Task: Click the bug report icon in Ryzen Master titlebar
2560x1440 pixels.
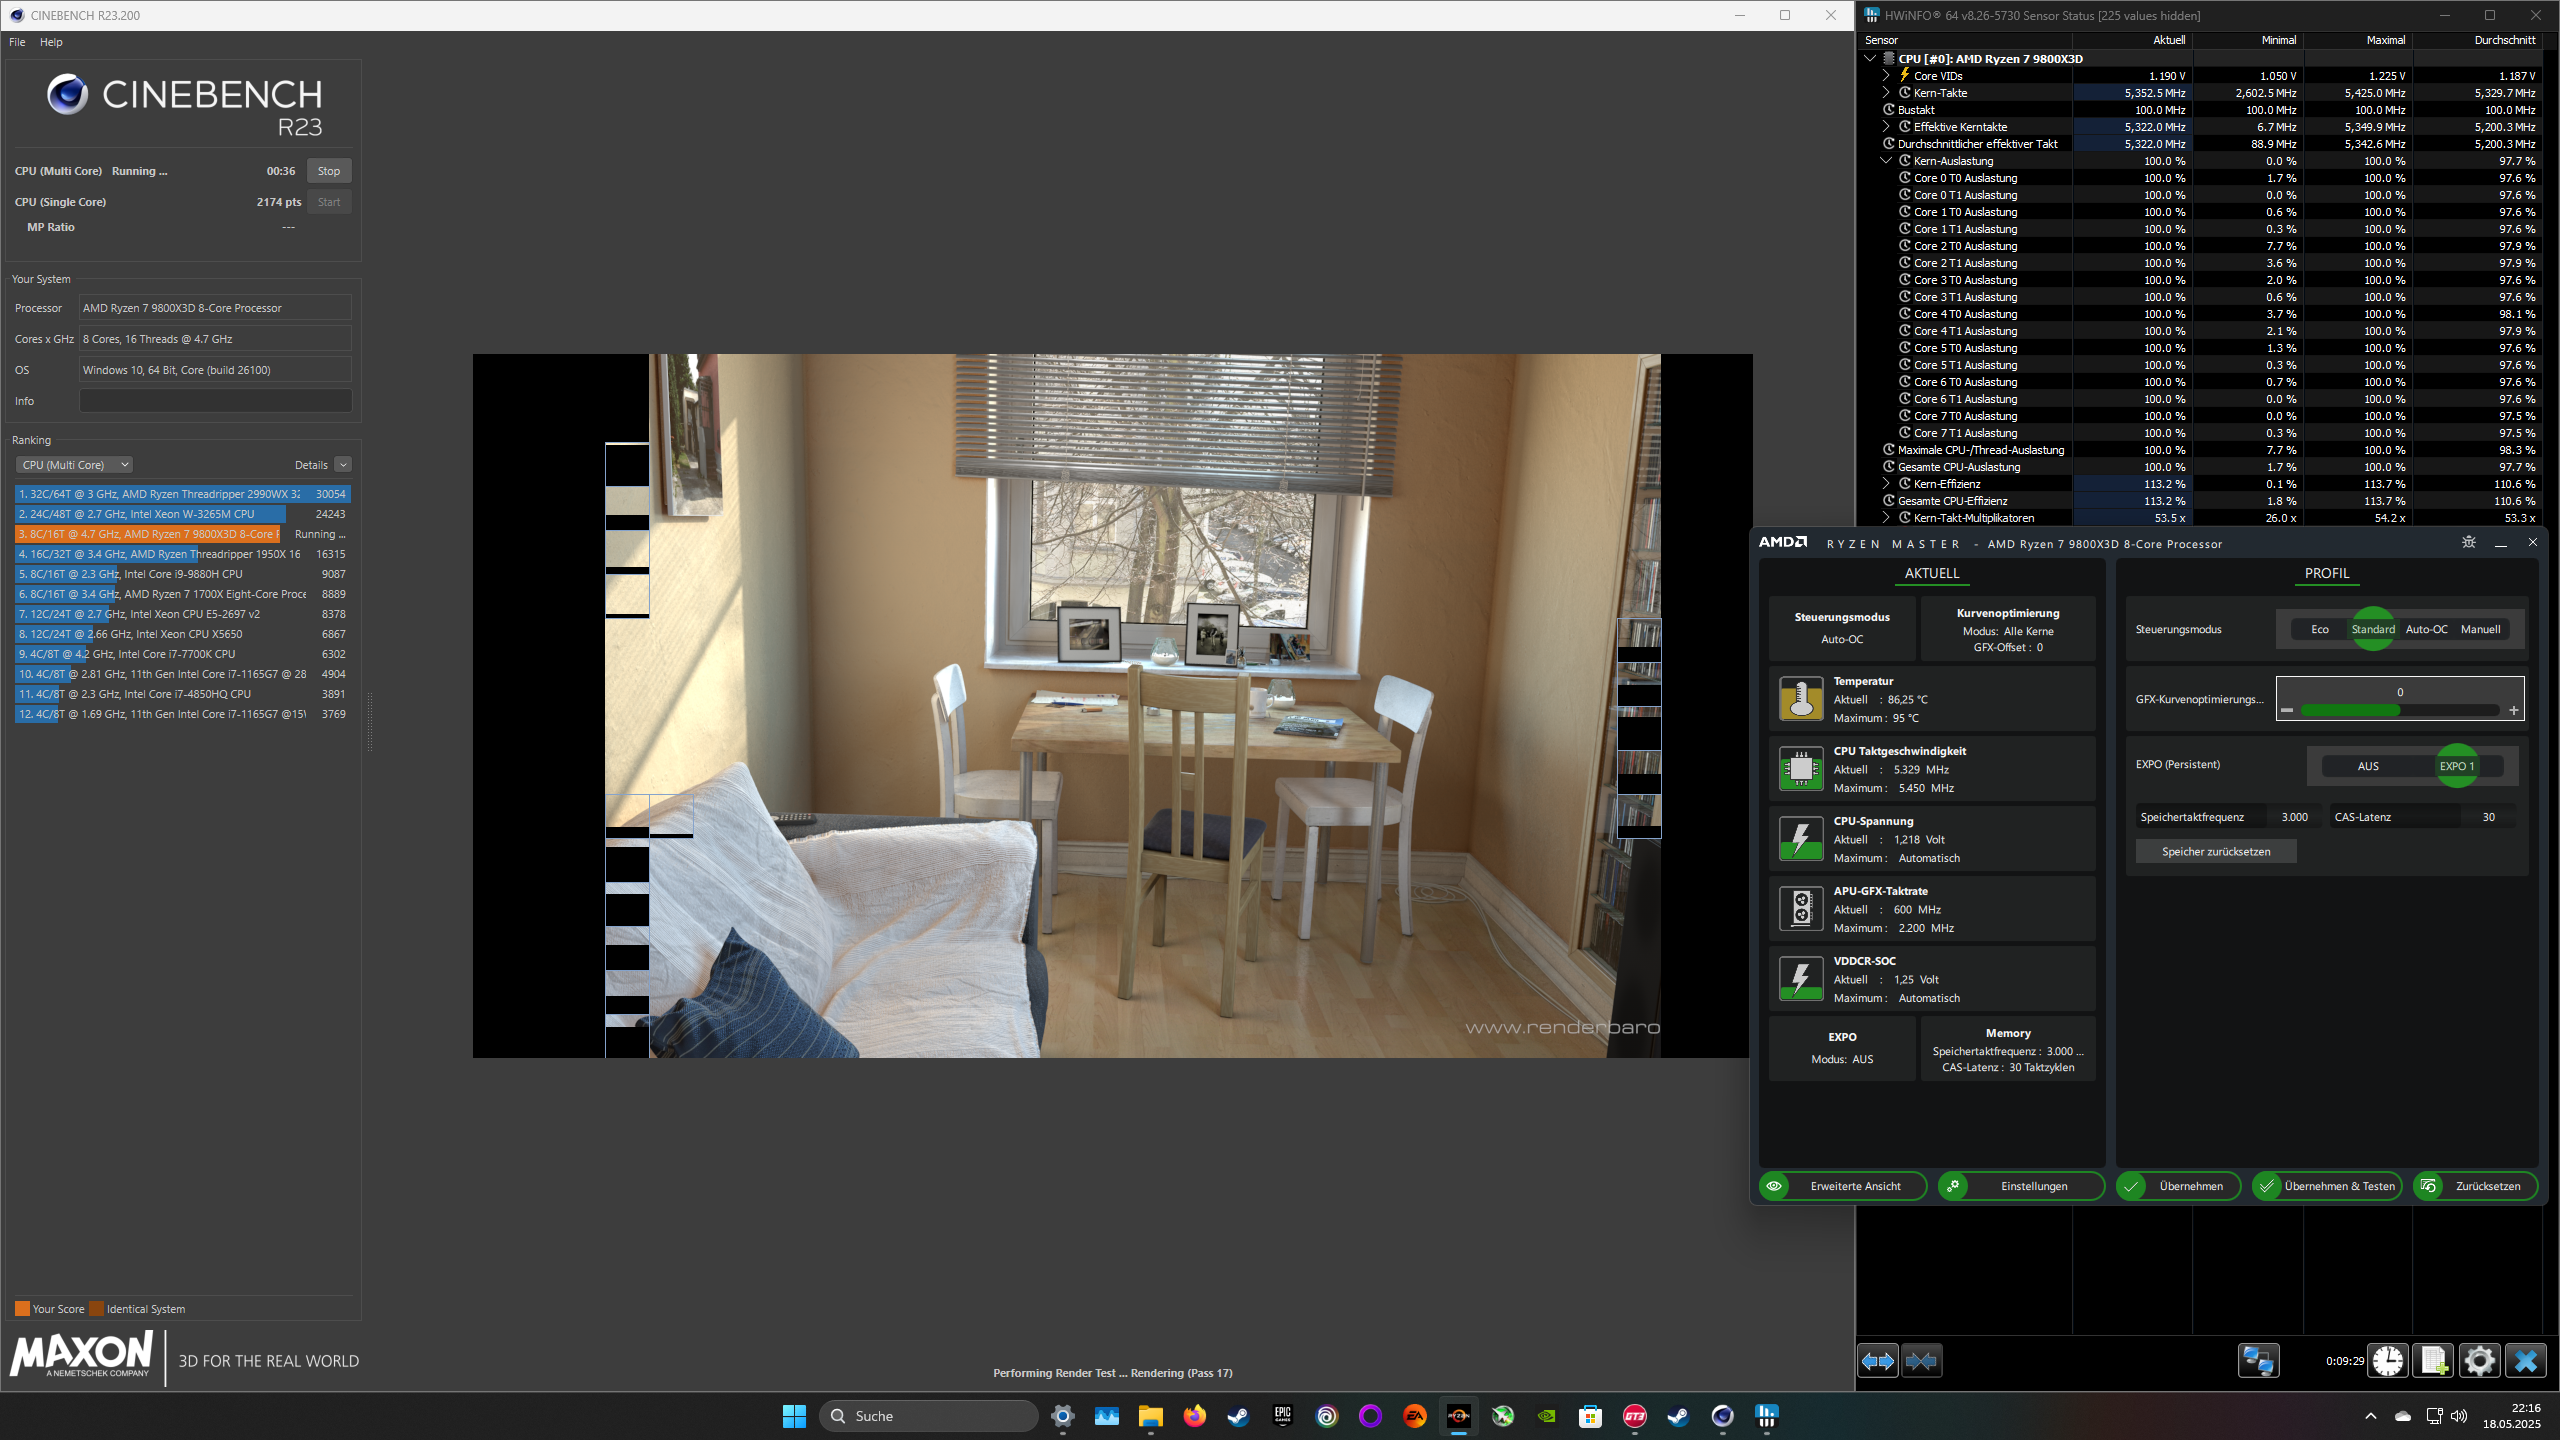Action: [2468, 542]
